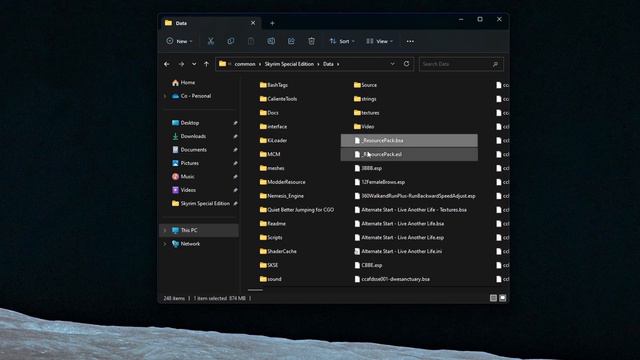The width and height of the screenshot is (640, 360).
Task: Select the CalienteTools folder
Action: [278, 99]
